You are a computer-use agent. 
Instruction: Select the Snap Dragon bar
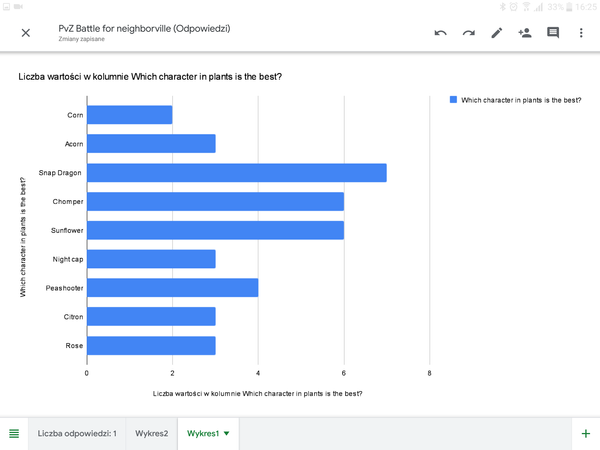236,173
